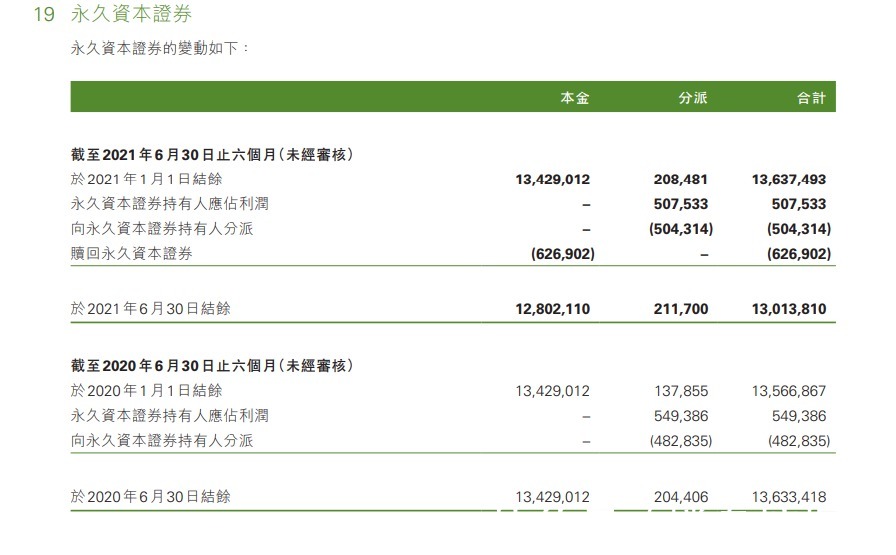Screen dimensions: 896x555
Task: Select the total 13,013,810
Action: 789,309
